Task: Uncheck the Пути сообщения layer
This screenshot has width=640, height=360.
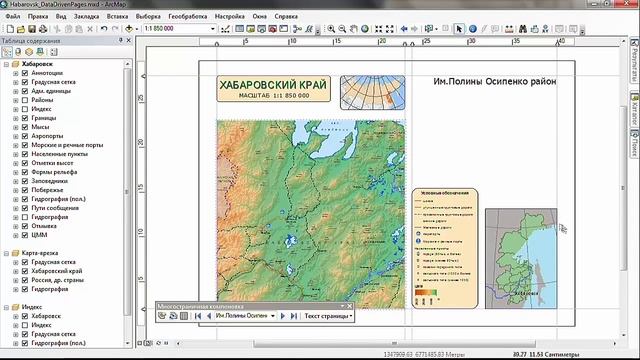Action: 25,208
